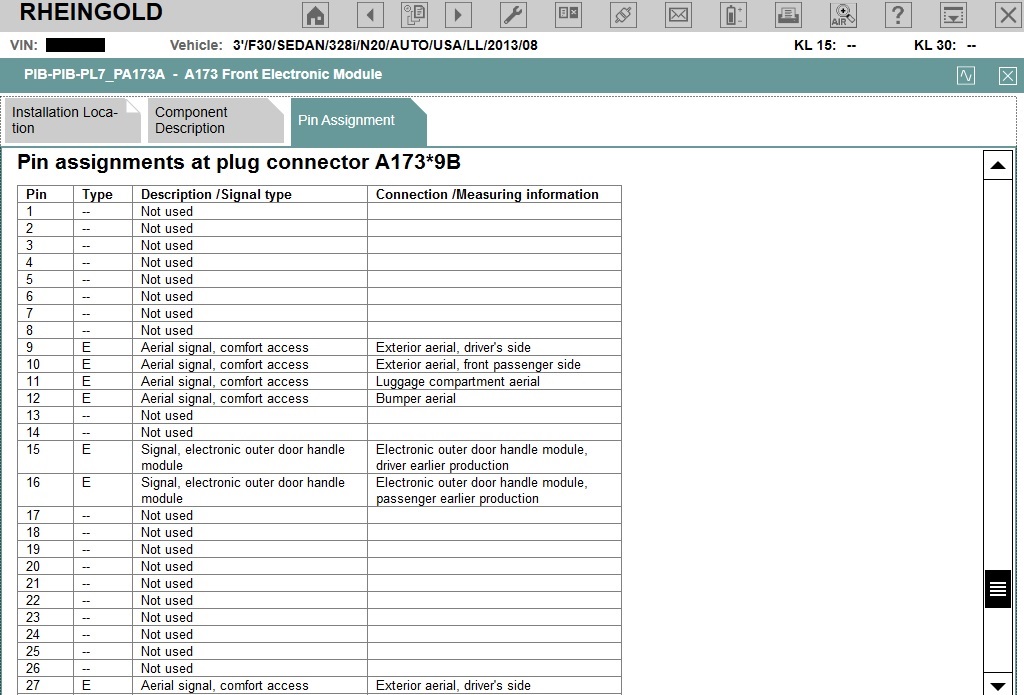Switch to Installation Location tab

[72, 120]
